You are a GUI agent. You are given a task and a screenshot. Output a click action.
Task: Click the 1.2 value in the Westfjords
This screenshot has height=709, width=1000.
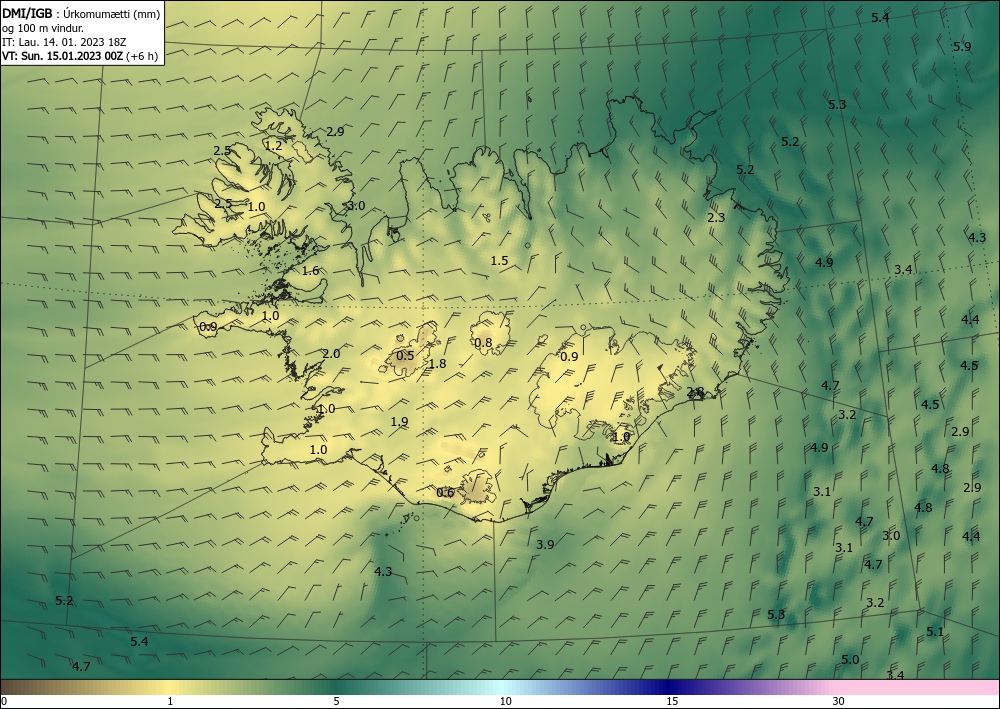click(273, 145)
